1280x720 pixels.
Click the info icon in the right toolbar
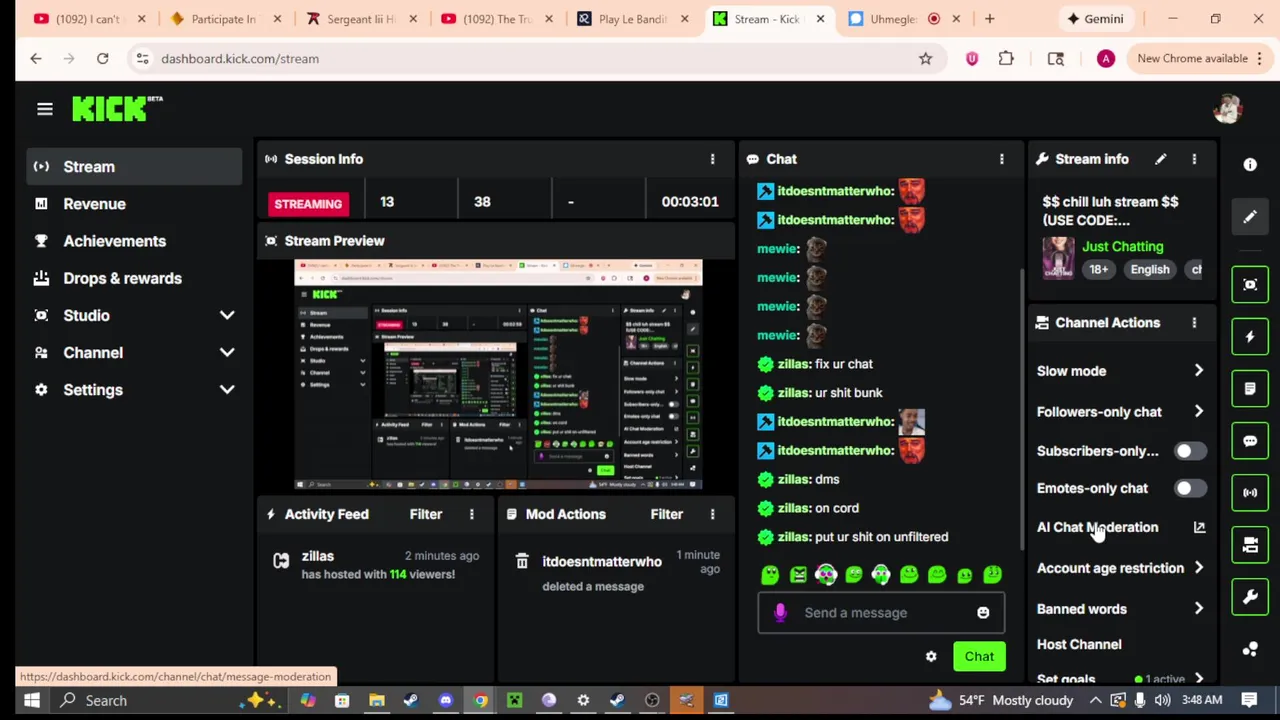click(x=1250, y=164)
